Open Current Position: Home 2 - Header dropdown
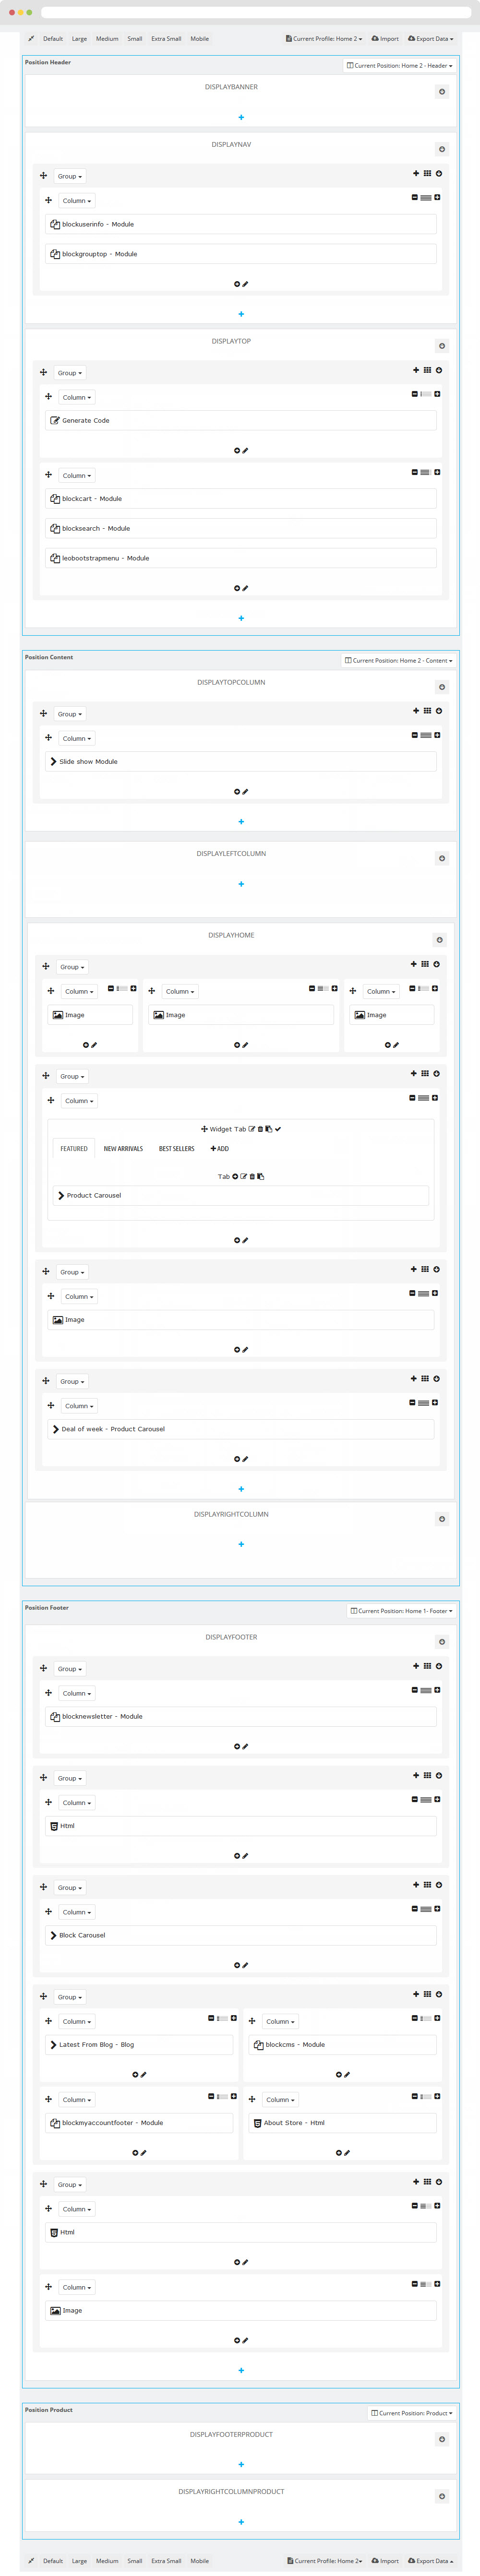Screen dimensions: 480x2576 399,66
